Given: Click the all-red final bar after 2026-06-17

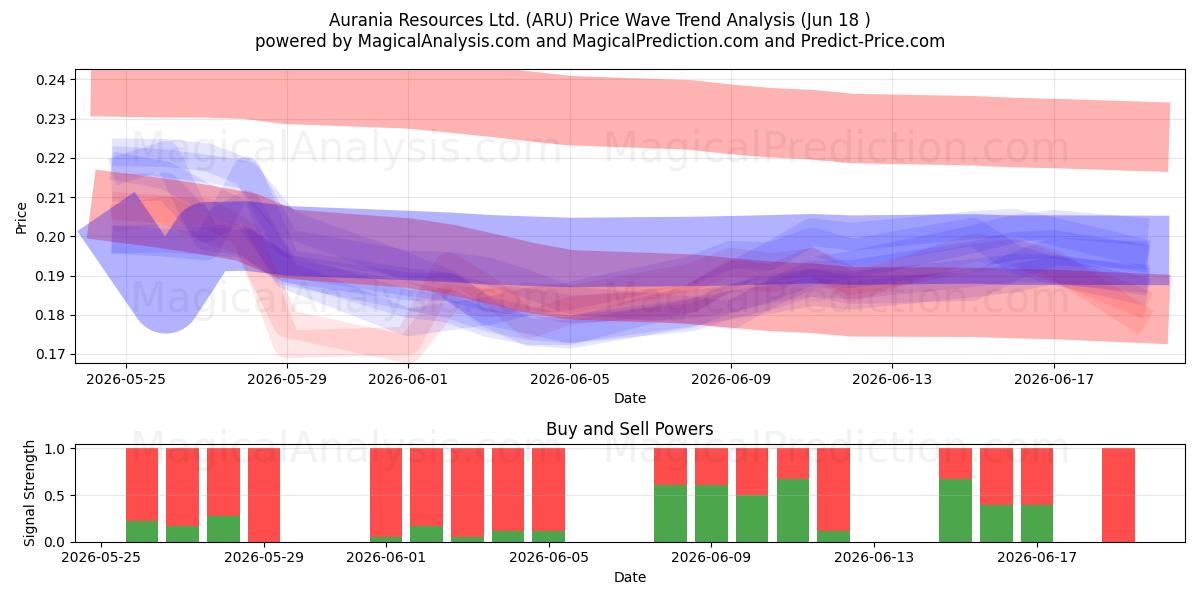Looking at the screenshot, I should pyautogui.click(x=1118, y=495).
